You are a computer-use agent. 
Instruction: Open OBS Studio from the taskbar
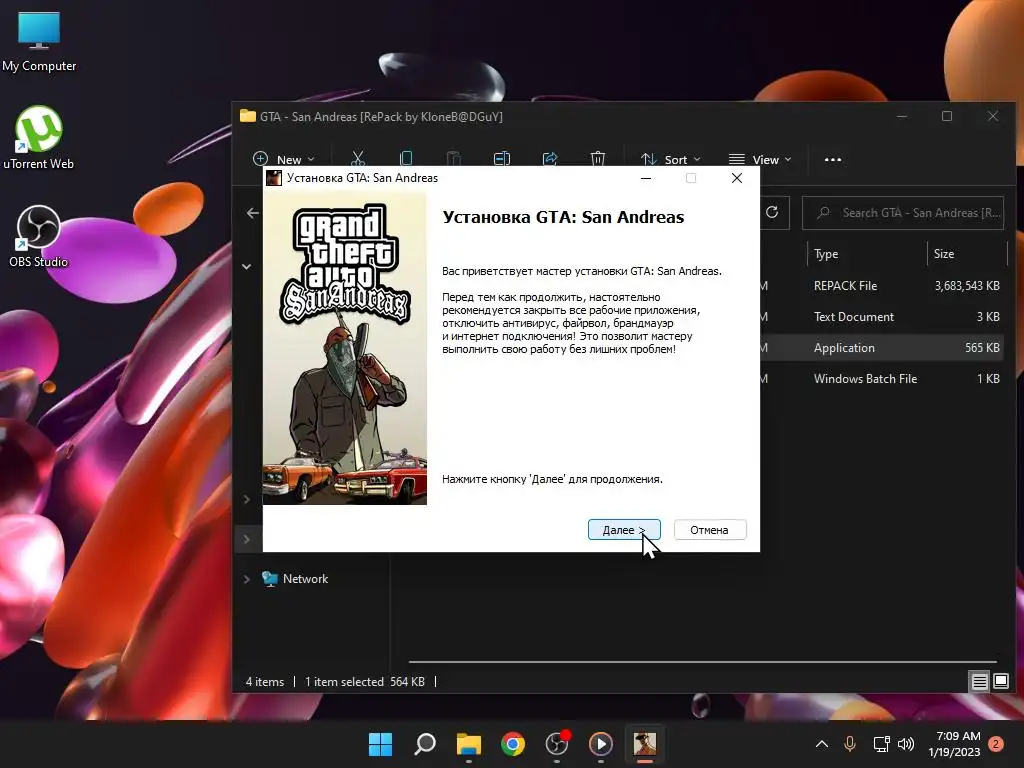pos(557,744)
